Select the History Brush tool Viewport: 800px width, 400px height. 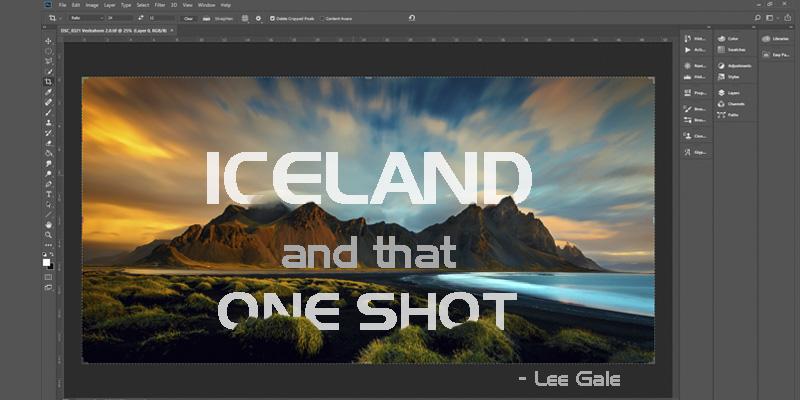coord(48,133)
